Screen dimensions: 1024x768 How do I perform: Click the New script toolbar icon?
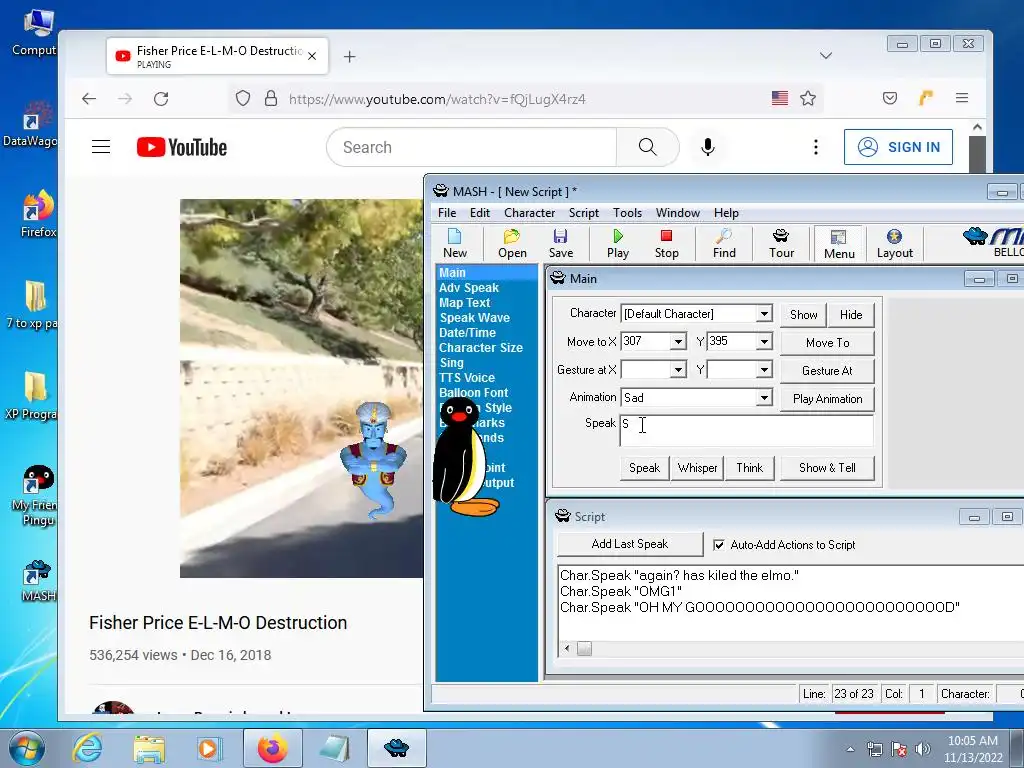[455, 244]
